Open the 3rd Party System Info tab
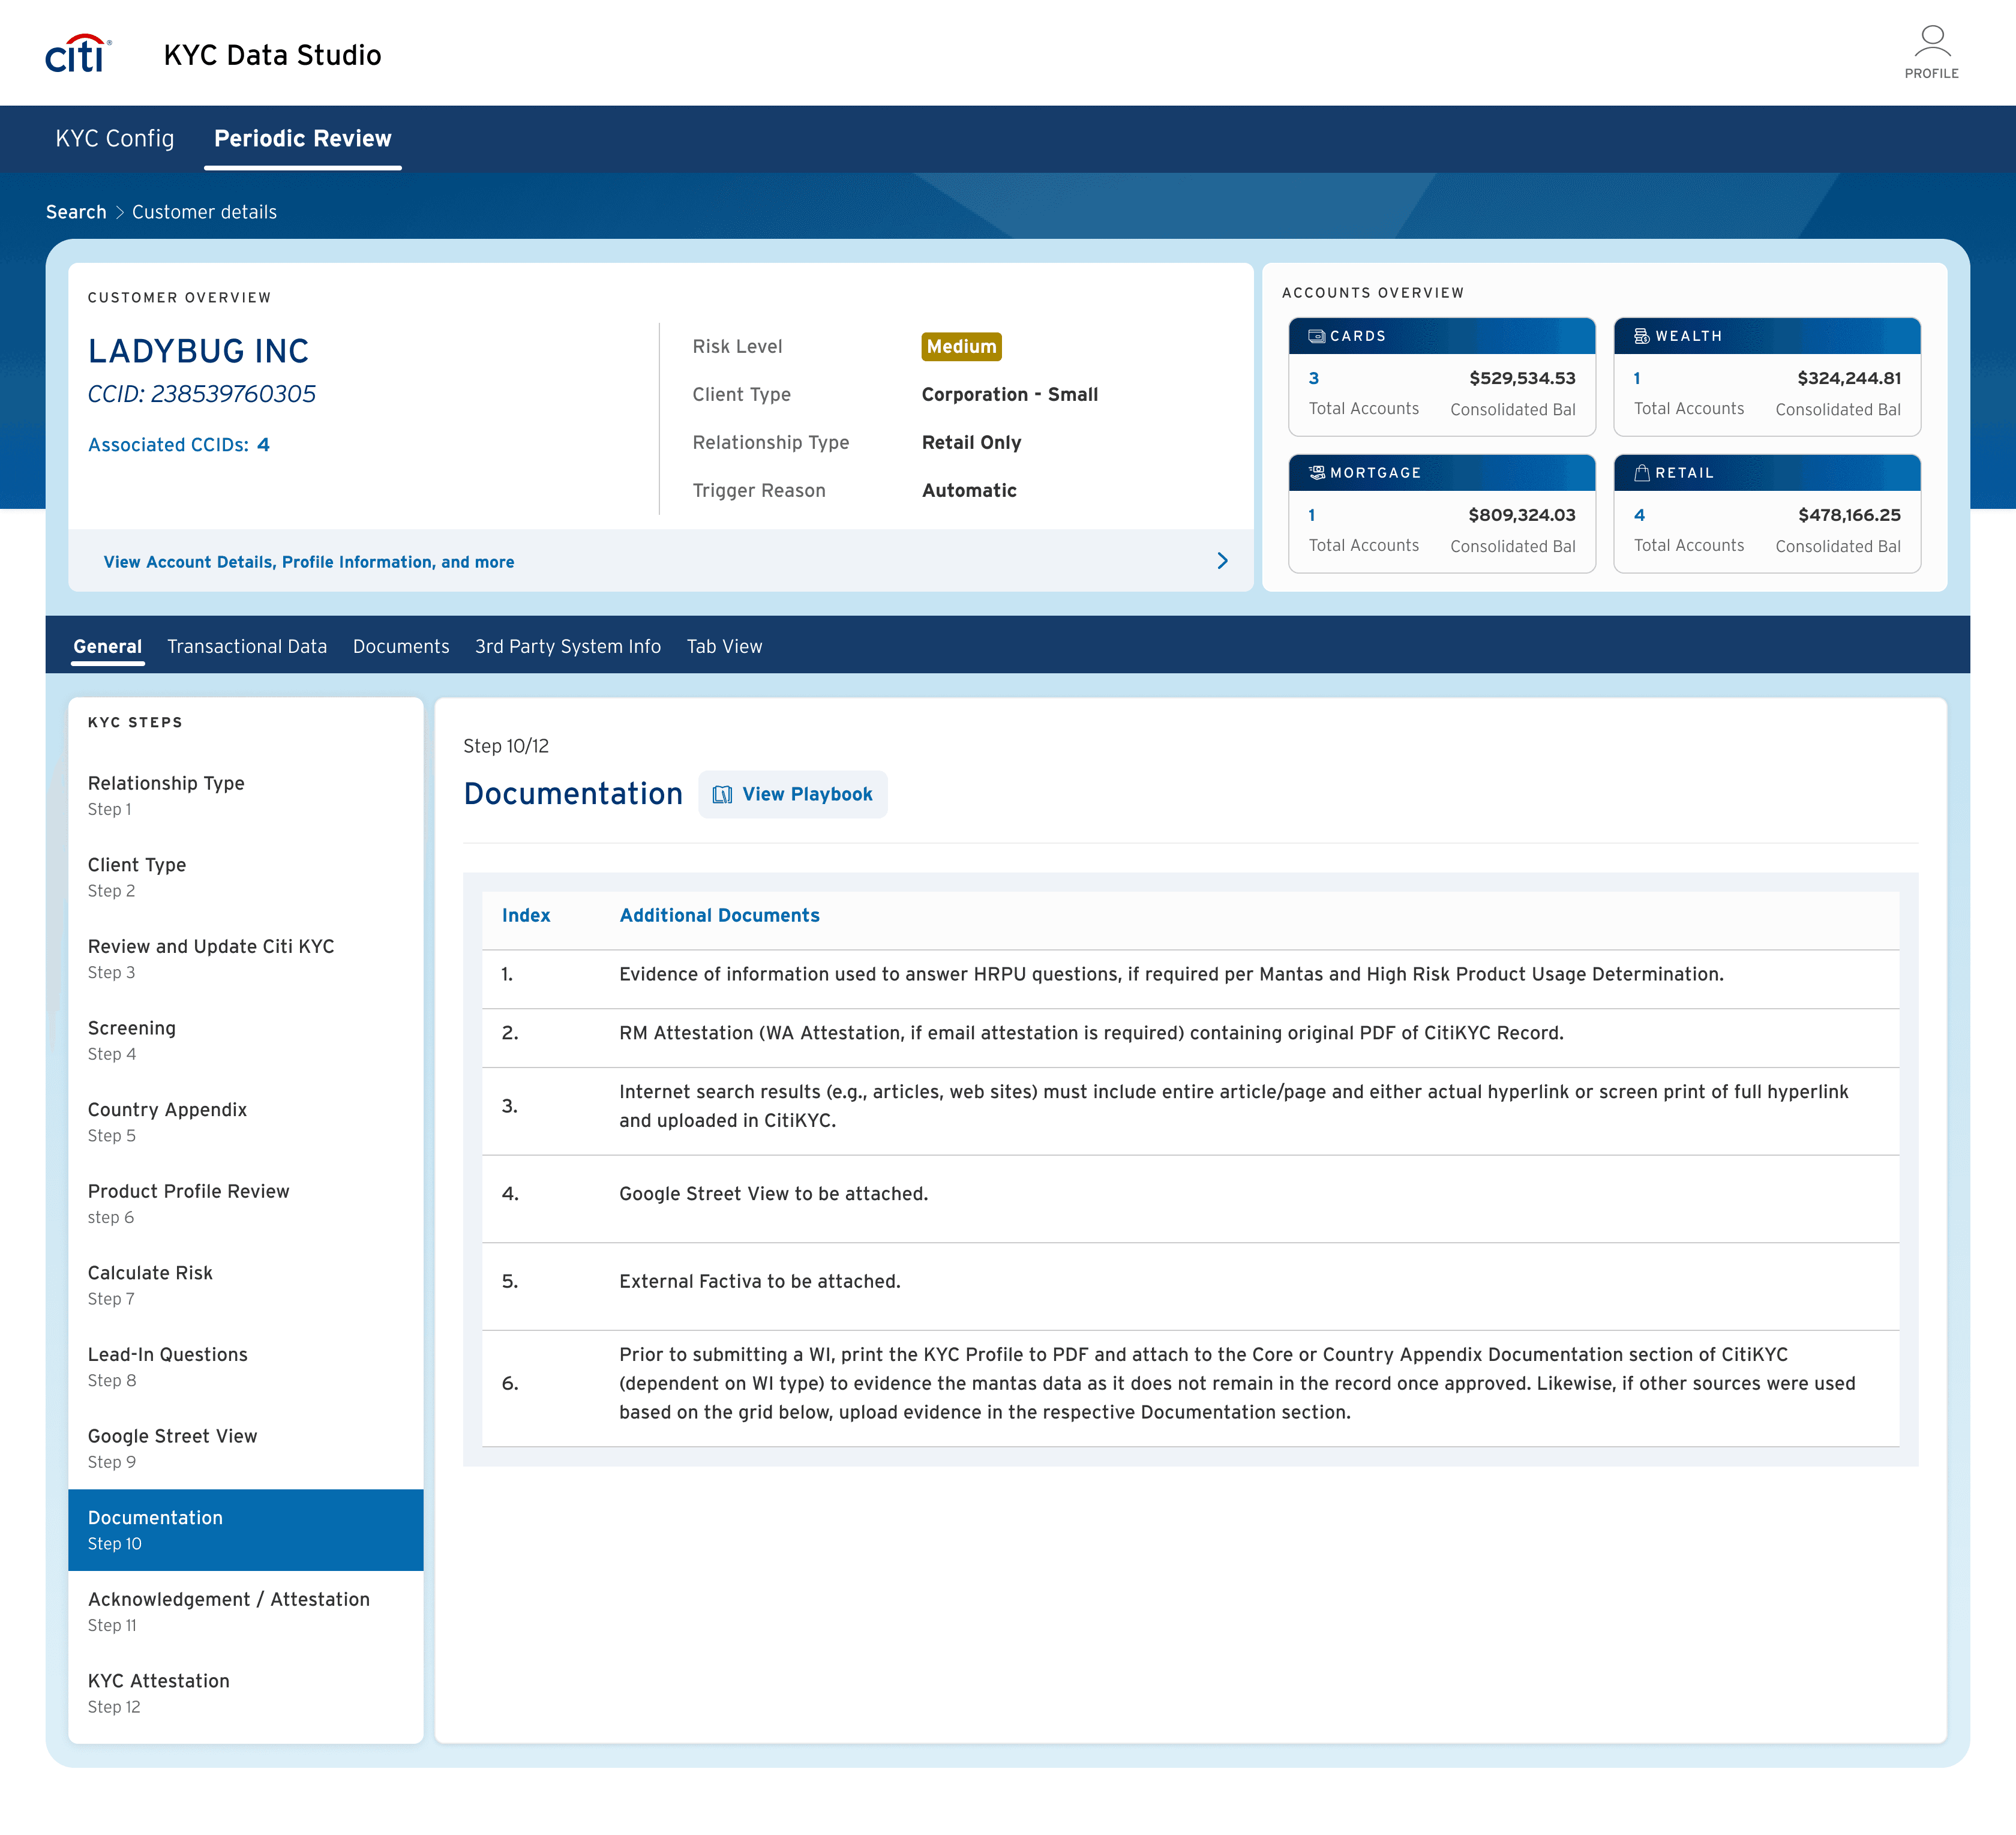Screen dimensions: 2016x1835 (x=567, y=646)
